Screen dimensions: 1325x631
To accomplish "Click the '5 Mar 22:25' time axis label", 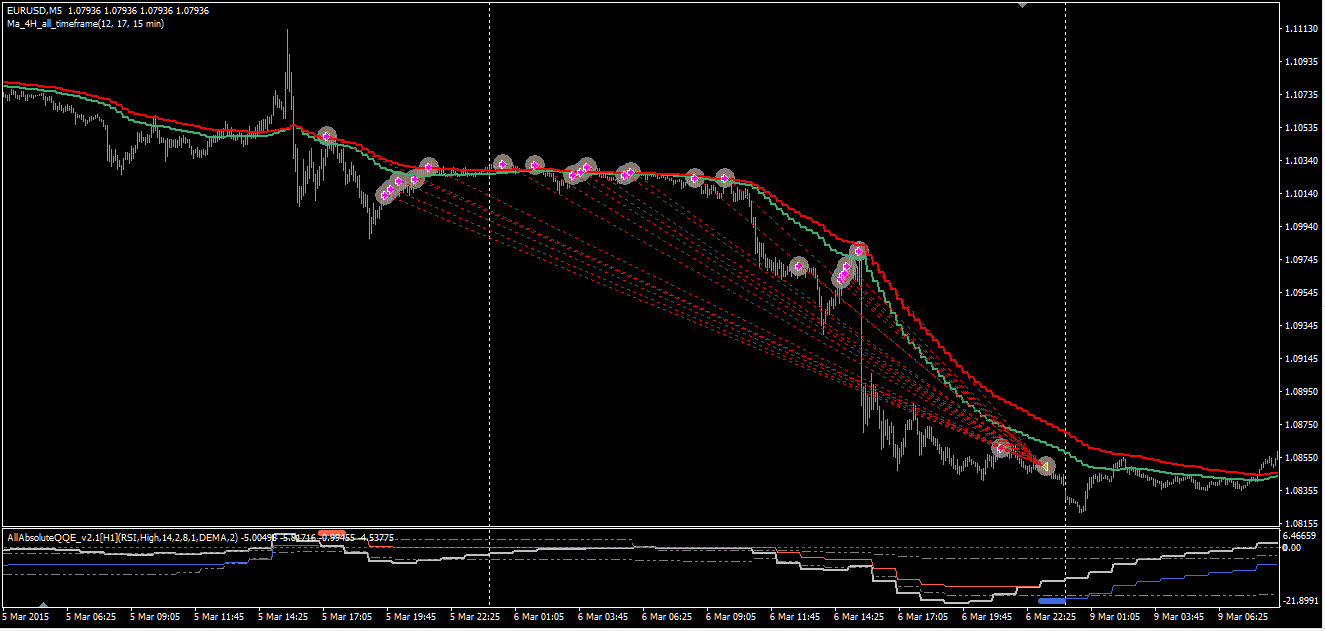I will tap(475, 617).
